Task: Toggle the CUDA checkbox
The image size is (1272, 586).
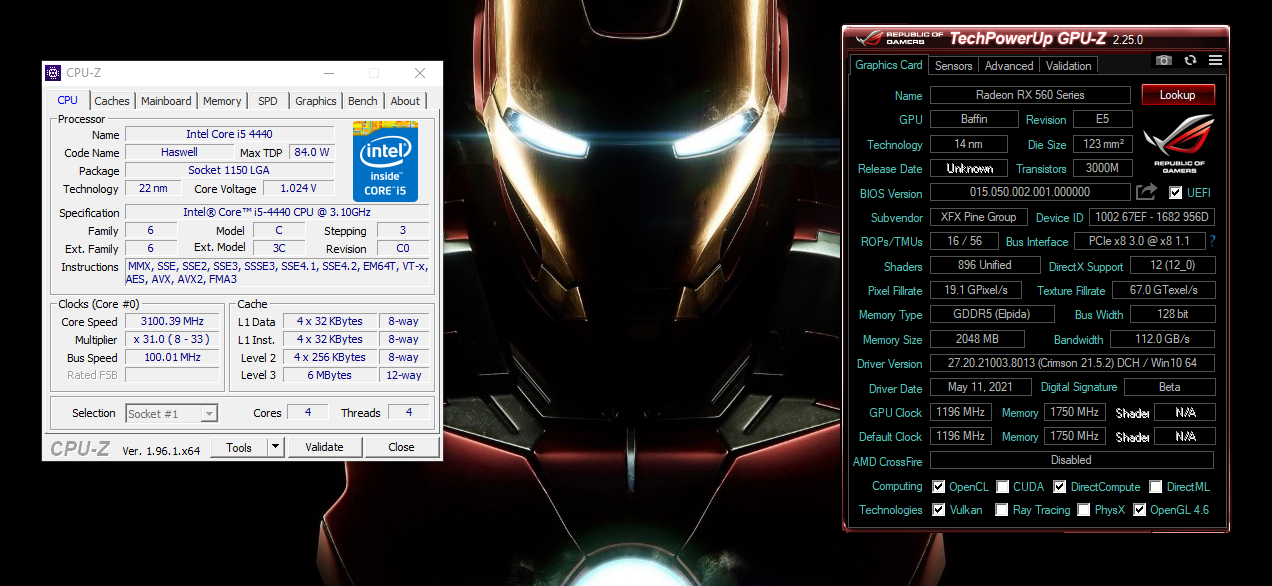Action: pos(1002,487)
